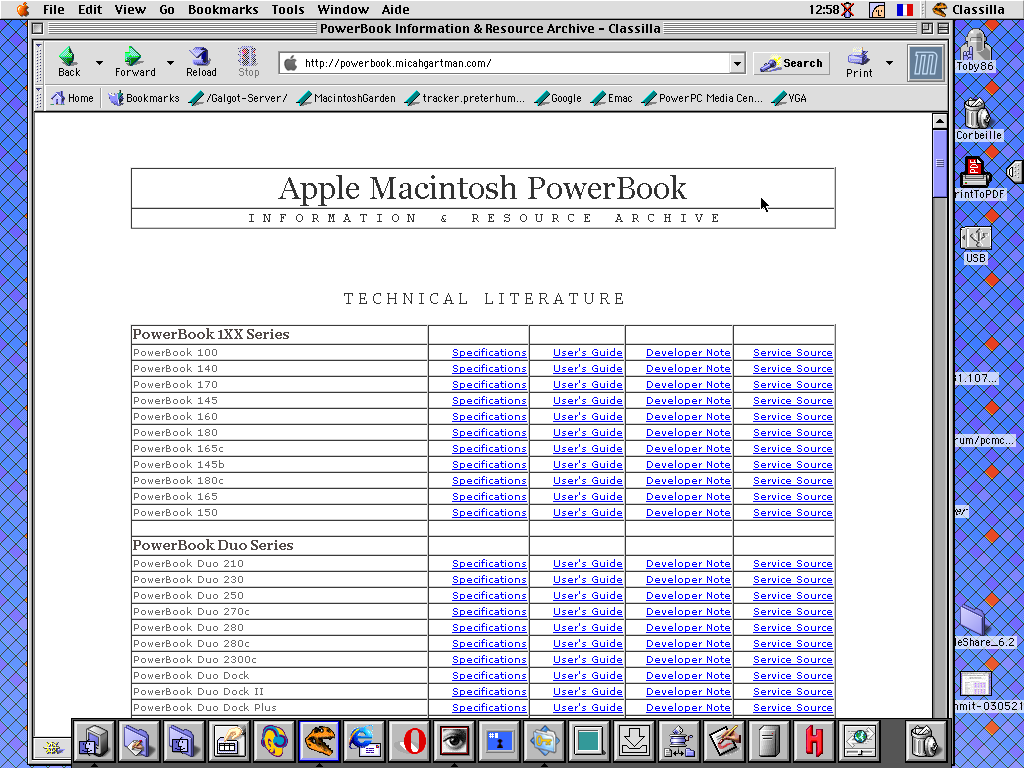Click the menu bar clock

[824, 9]
